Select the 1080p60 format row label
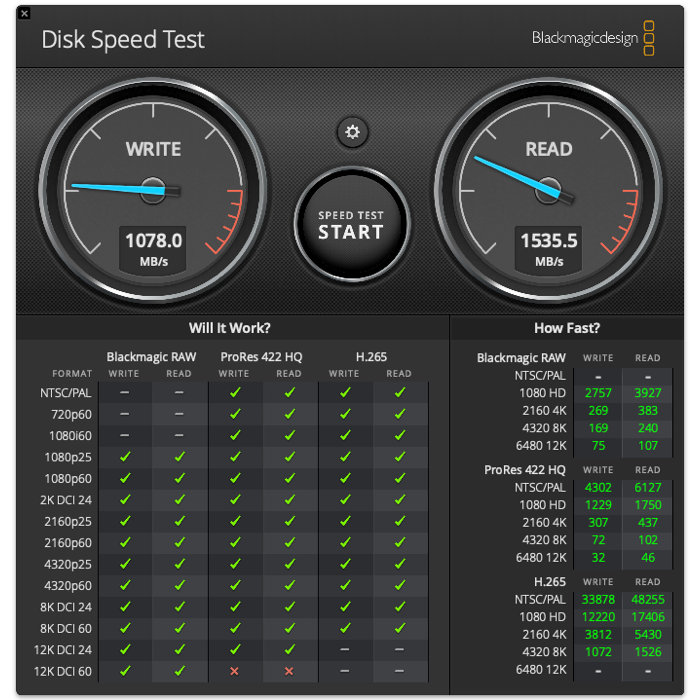 click(x=68, y=479)
